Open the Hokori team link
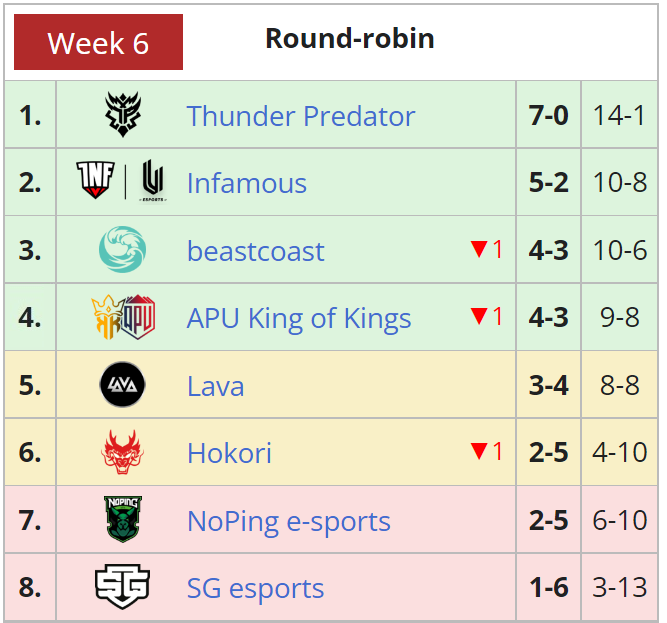 click(229, 453)
